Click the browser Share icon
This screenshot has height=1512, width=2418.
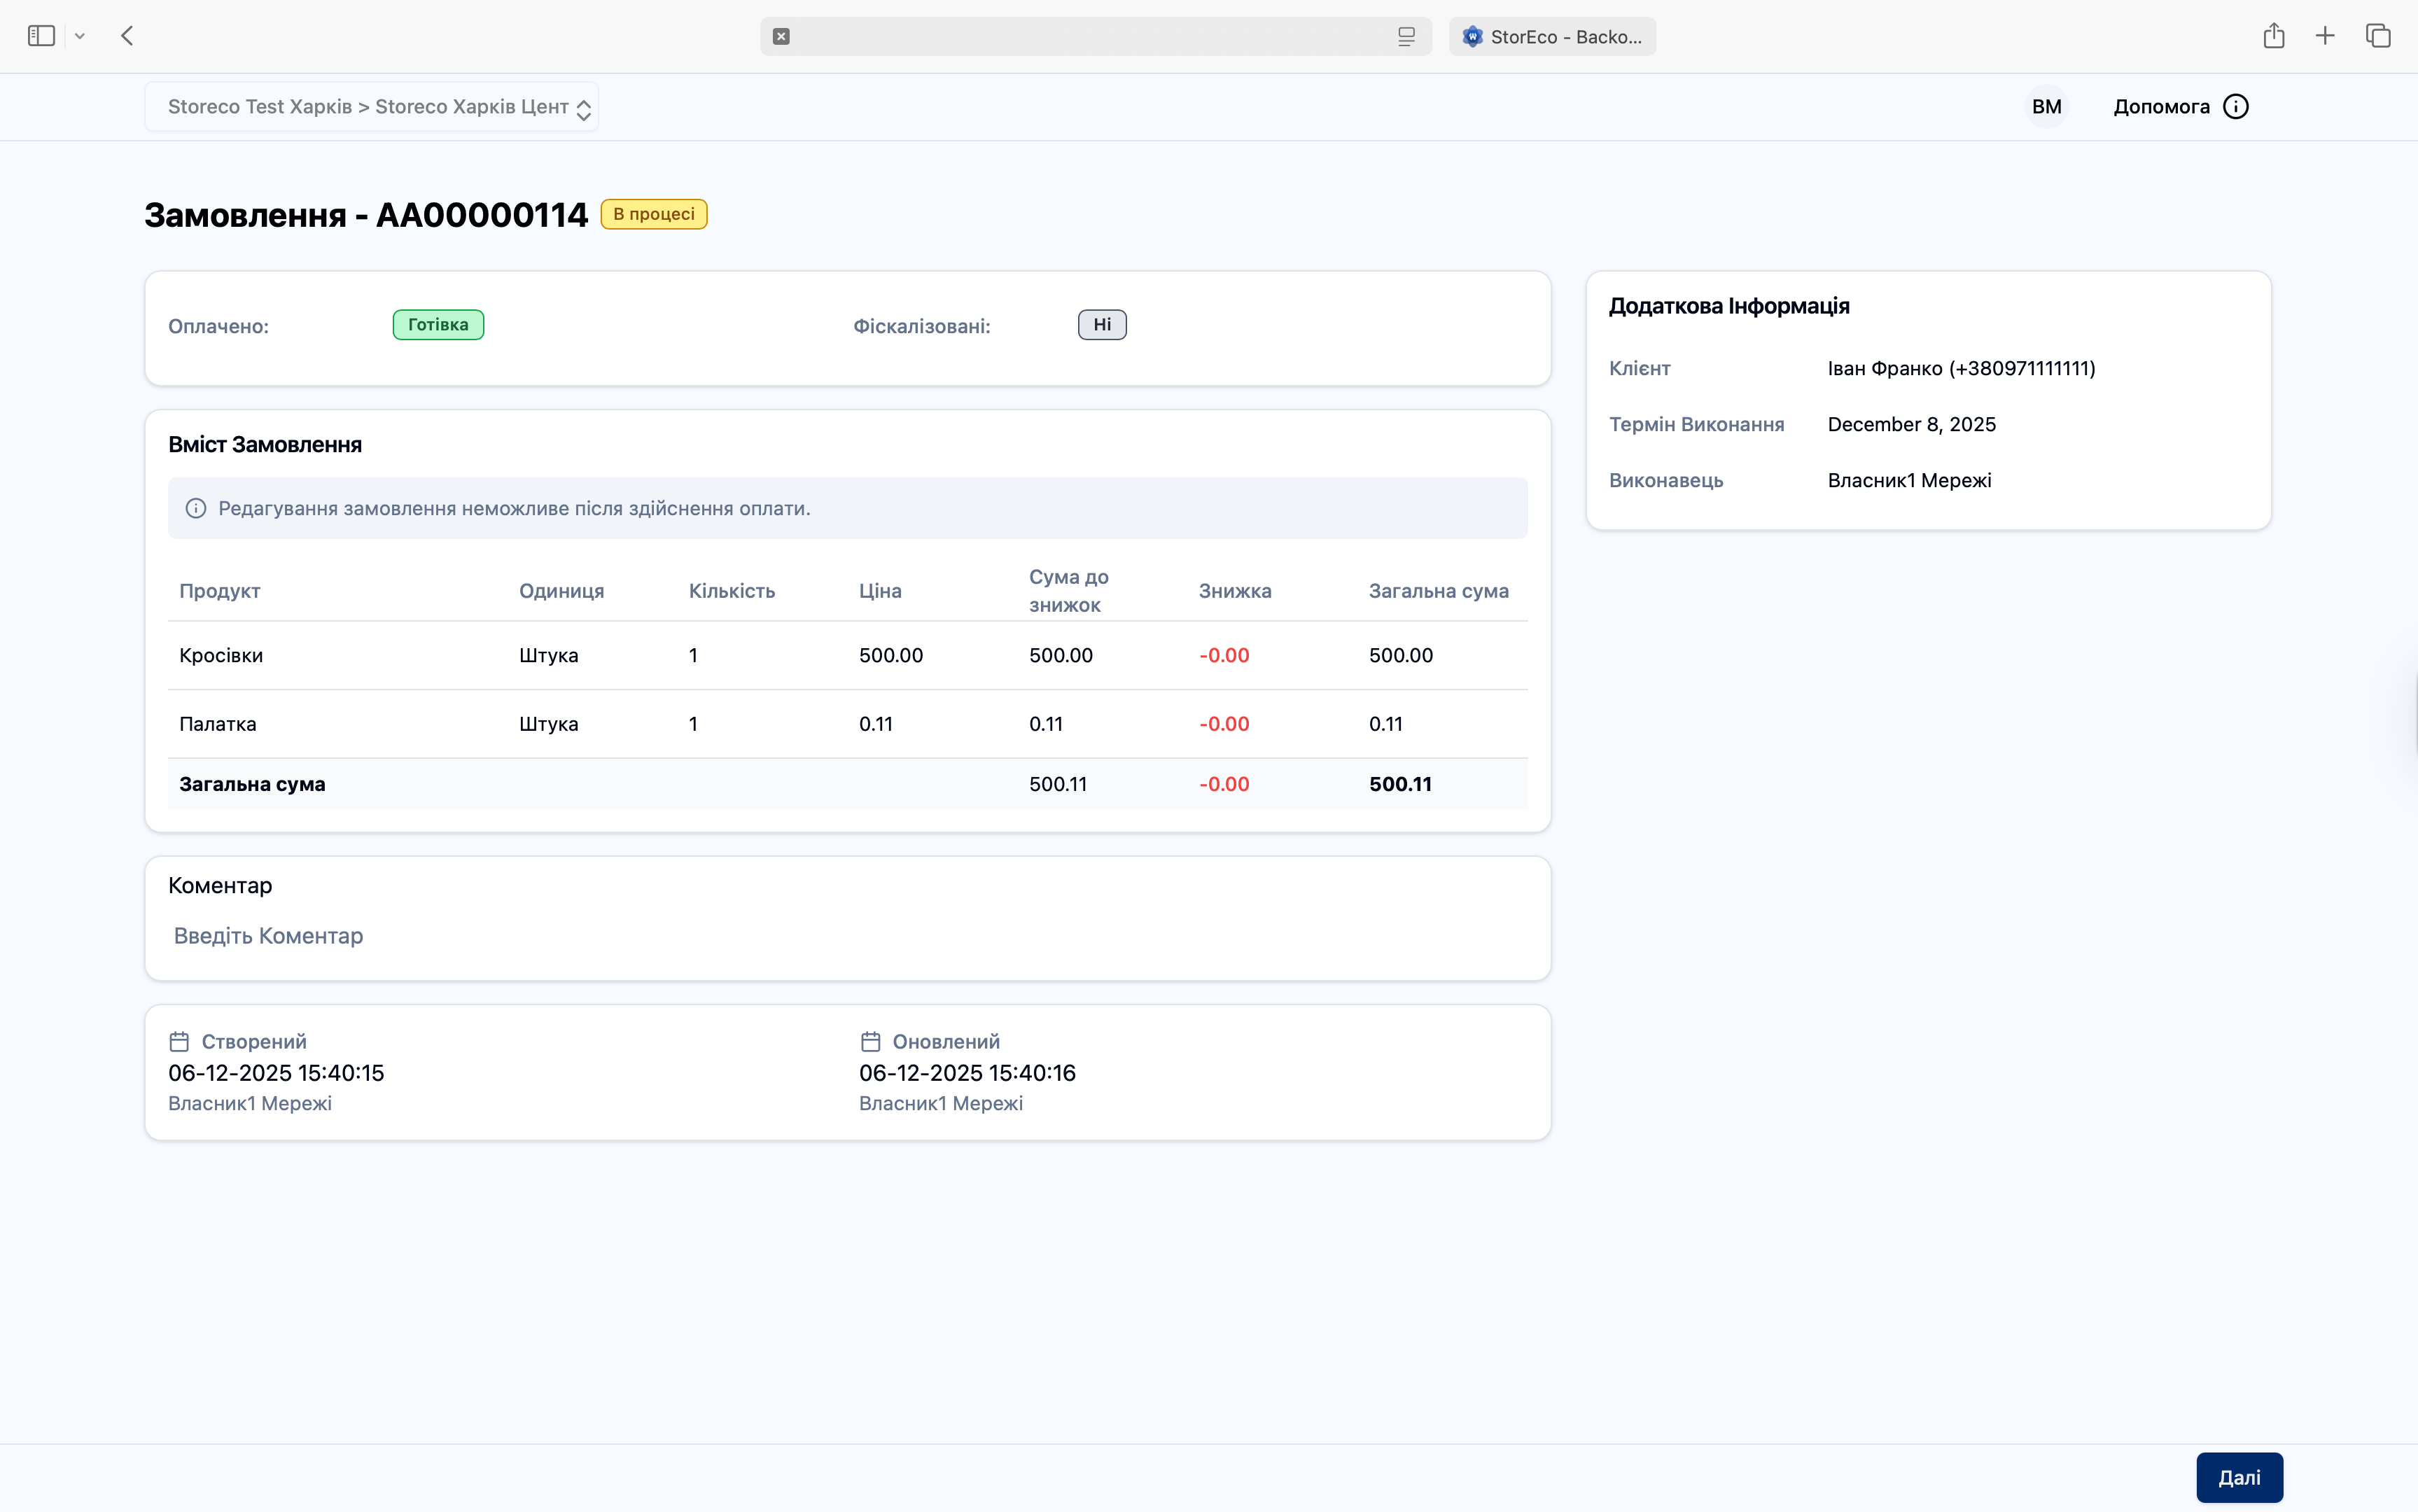2273,36
